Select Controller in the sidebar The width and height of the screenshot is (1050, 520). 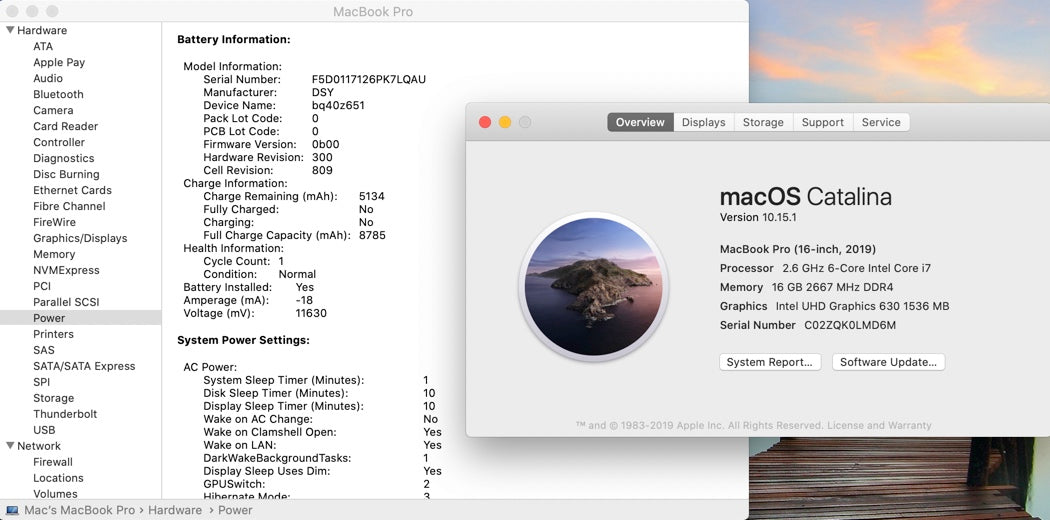[x=59, y=143]
